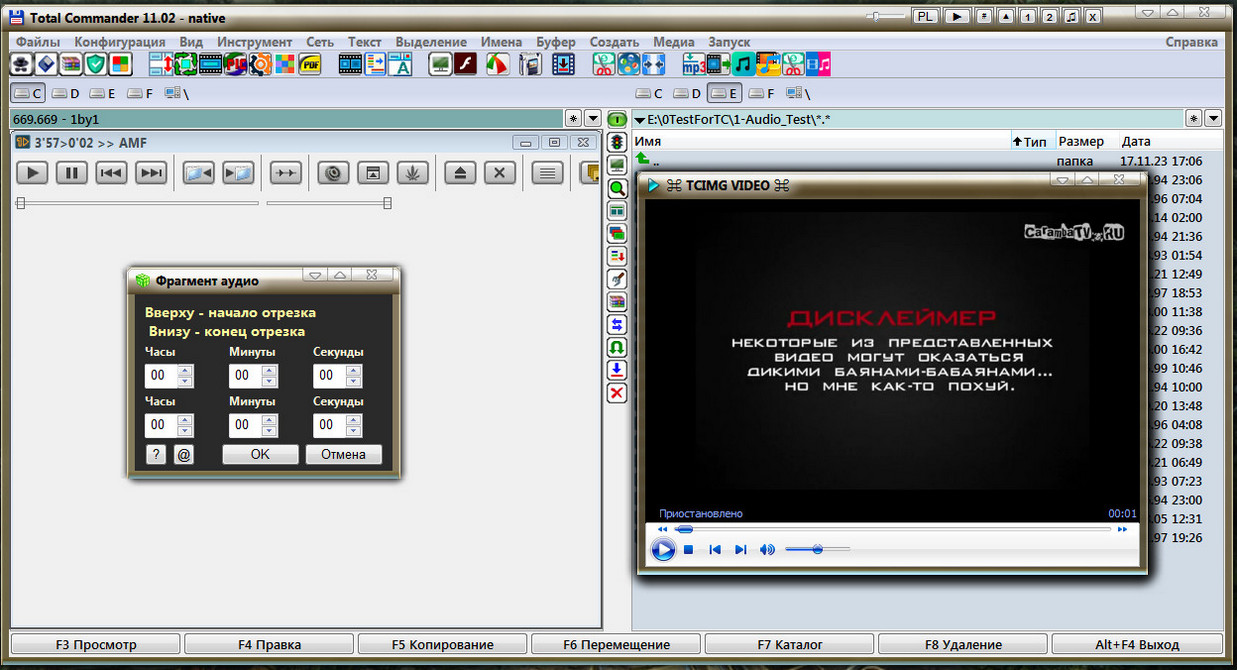Click the Flash icon in the toolbar
Screen dimensions: 1237x670
tap(465, 65)
